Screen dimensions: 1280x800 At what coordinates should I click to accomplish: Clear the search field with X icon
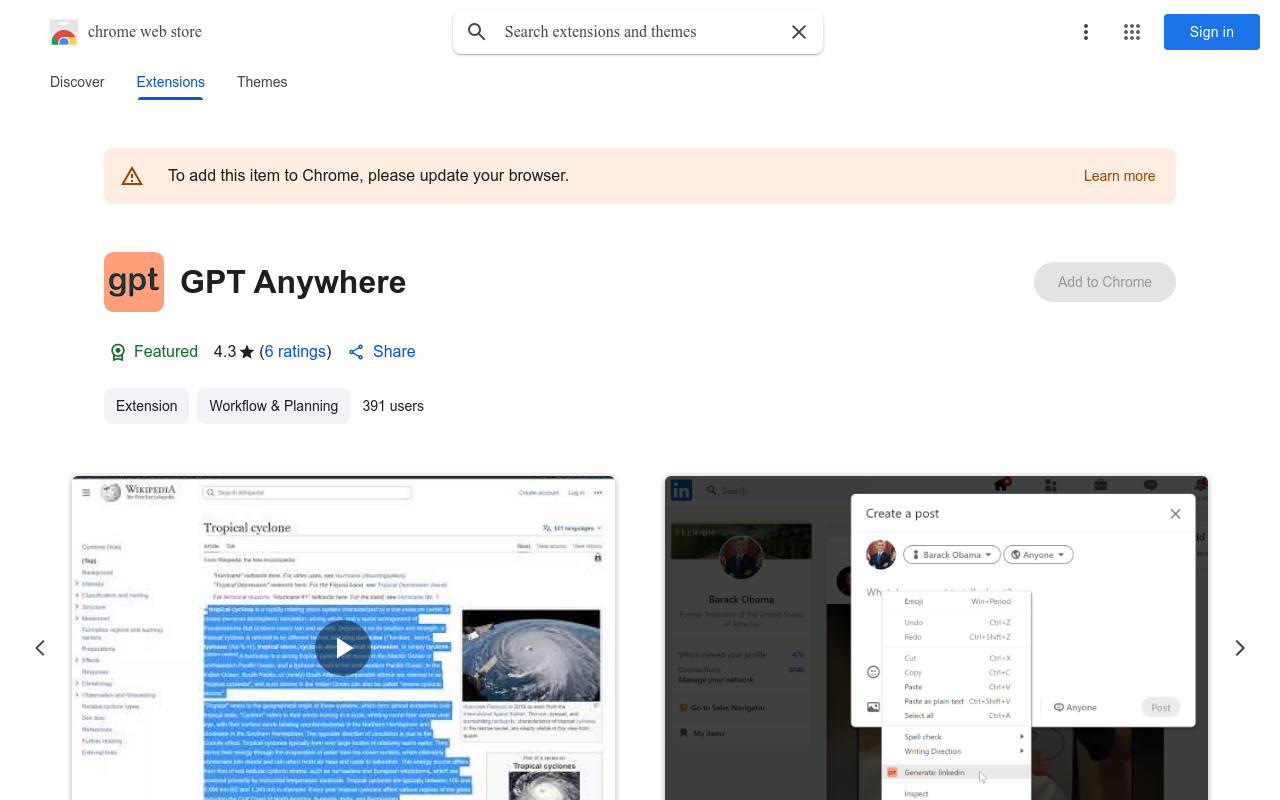tap(799, 32)
